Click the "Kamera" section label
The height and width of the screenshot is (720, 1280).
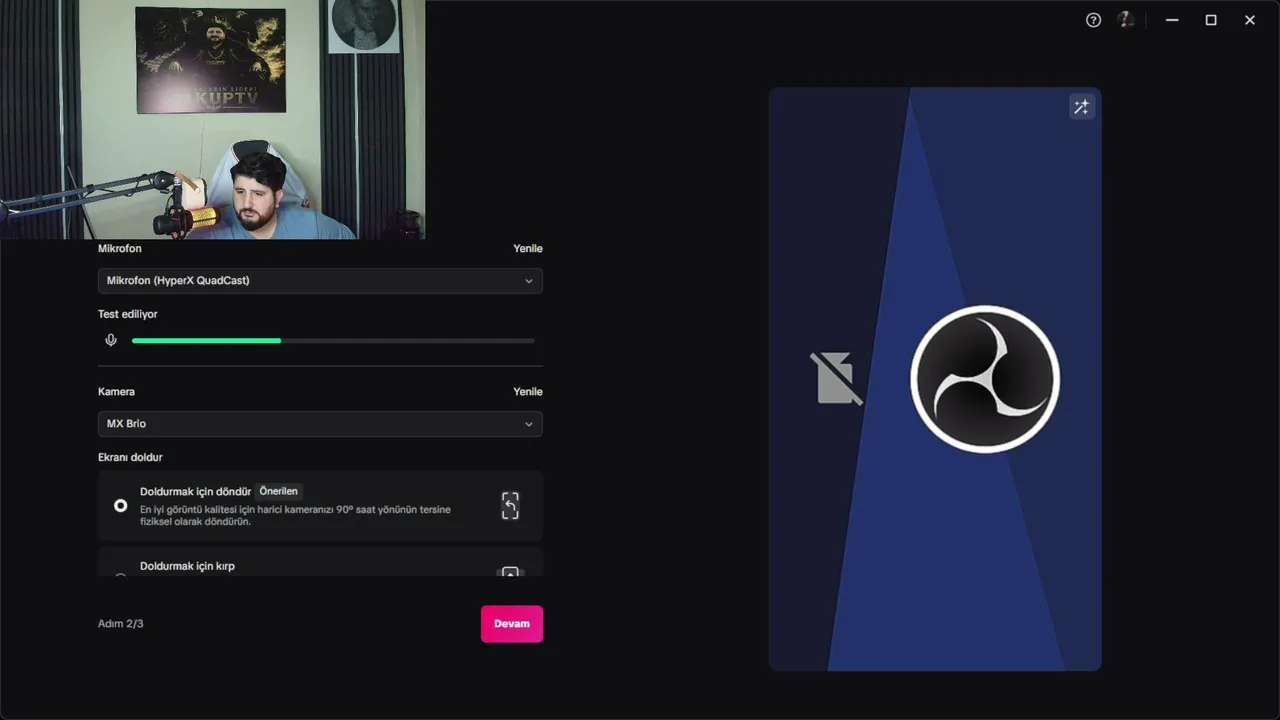pos(116,392)
